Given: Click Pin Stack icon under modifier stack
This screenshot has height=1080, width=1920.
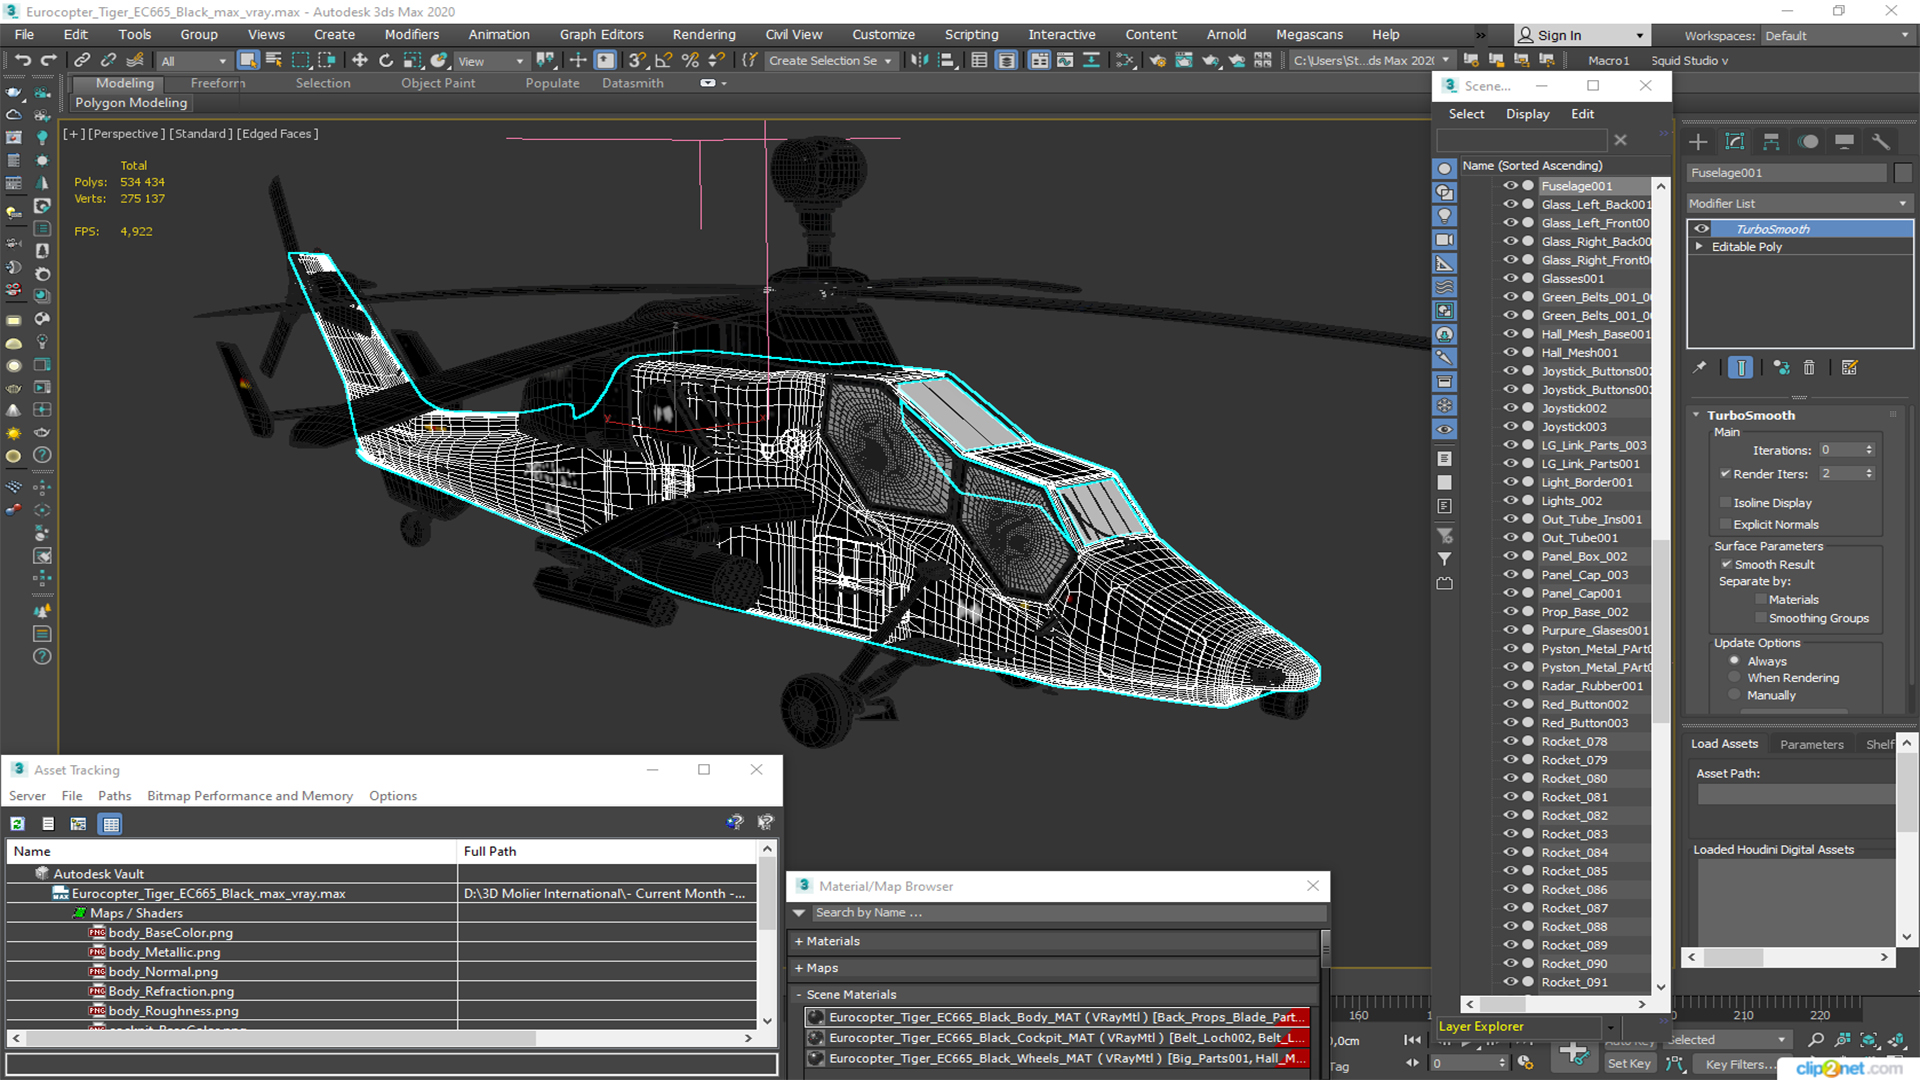Looking at the screenshot, I should pos(1700,368).
